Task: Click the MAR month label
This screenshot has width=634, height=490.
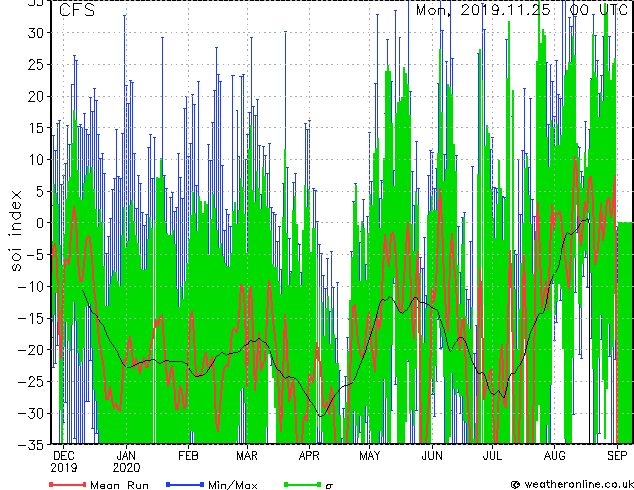Action: point(247,456)
